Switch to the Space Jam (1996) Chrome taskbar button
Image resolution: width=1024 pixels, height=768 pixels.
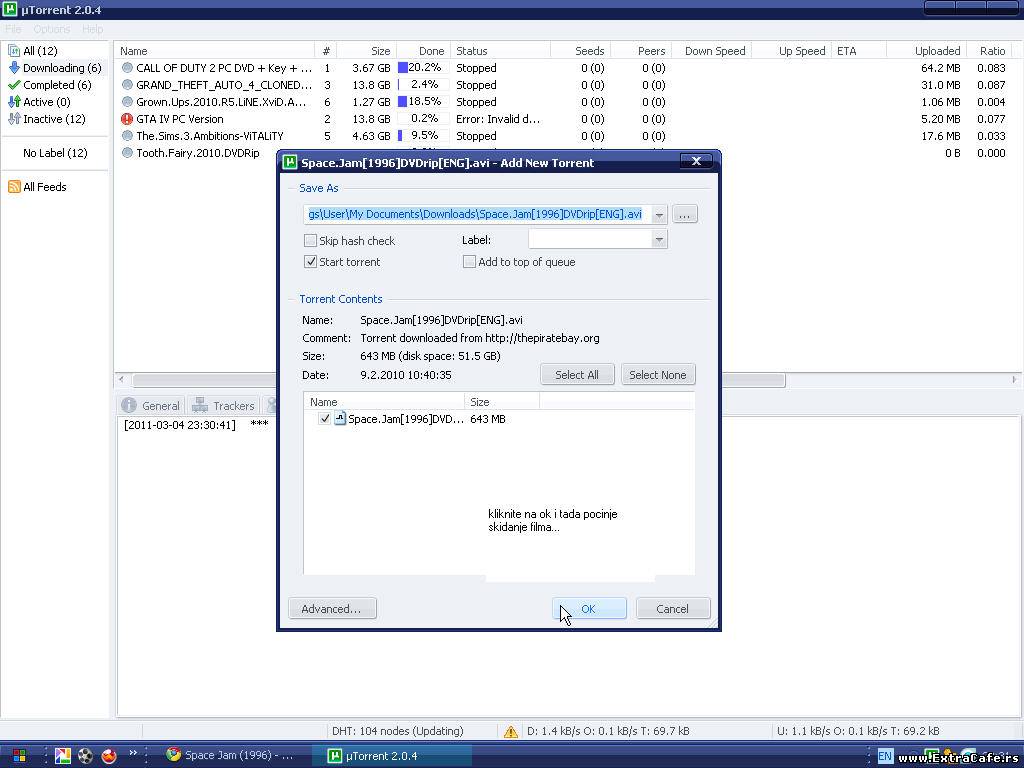[x=230, y=756]
